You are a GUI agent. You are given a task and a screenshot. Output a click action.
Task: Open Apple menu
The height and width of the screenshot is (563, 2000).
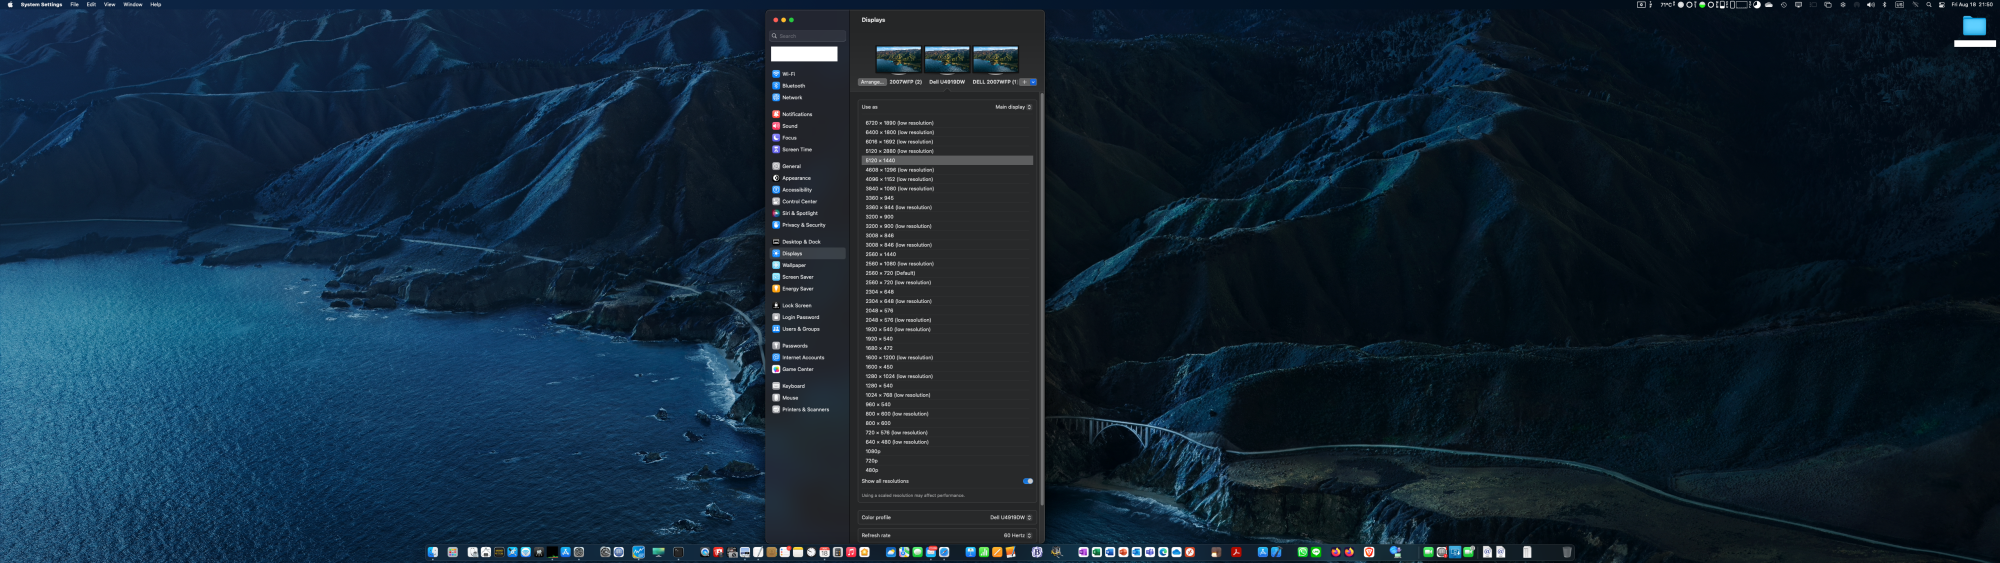[10, 4]
